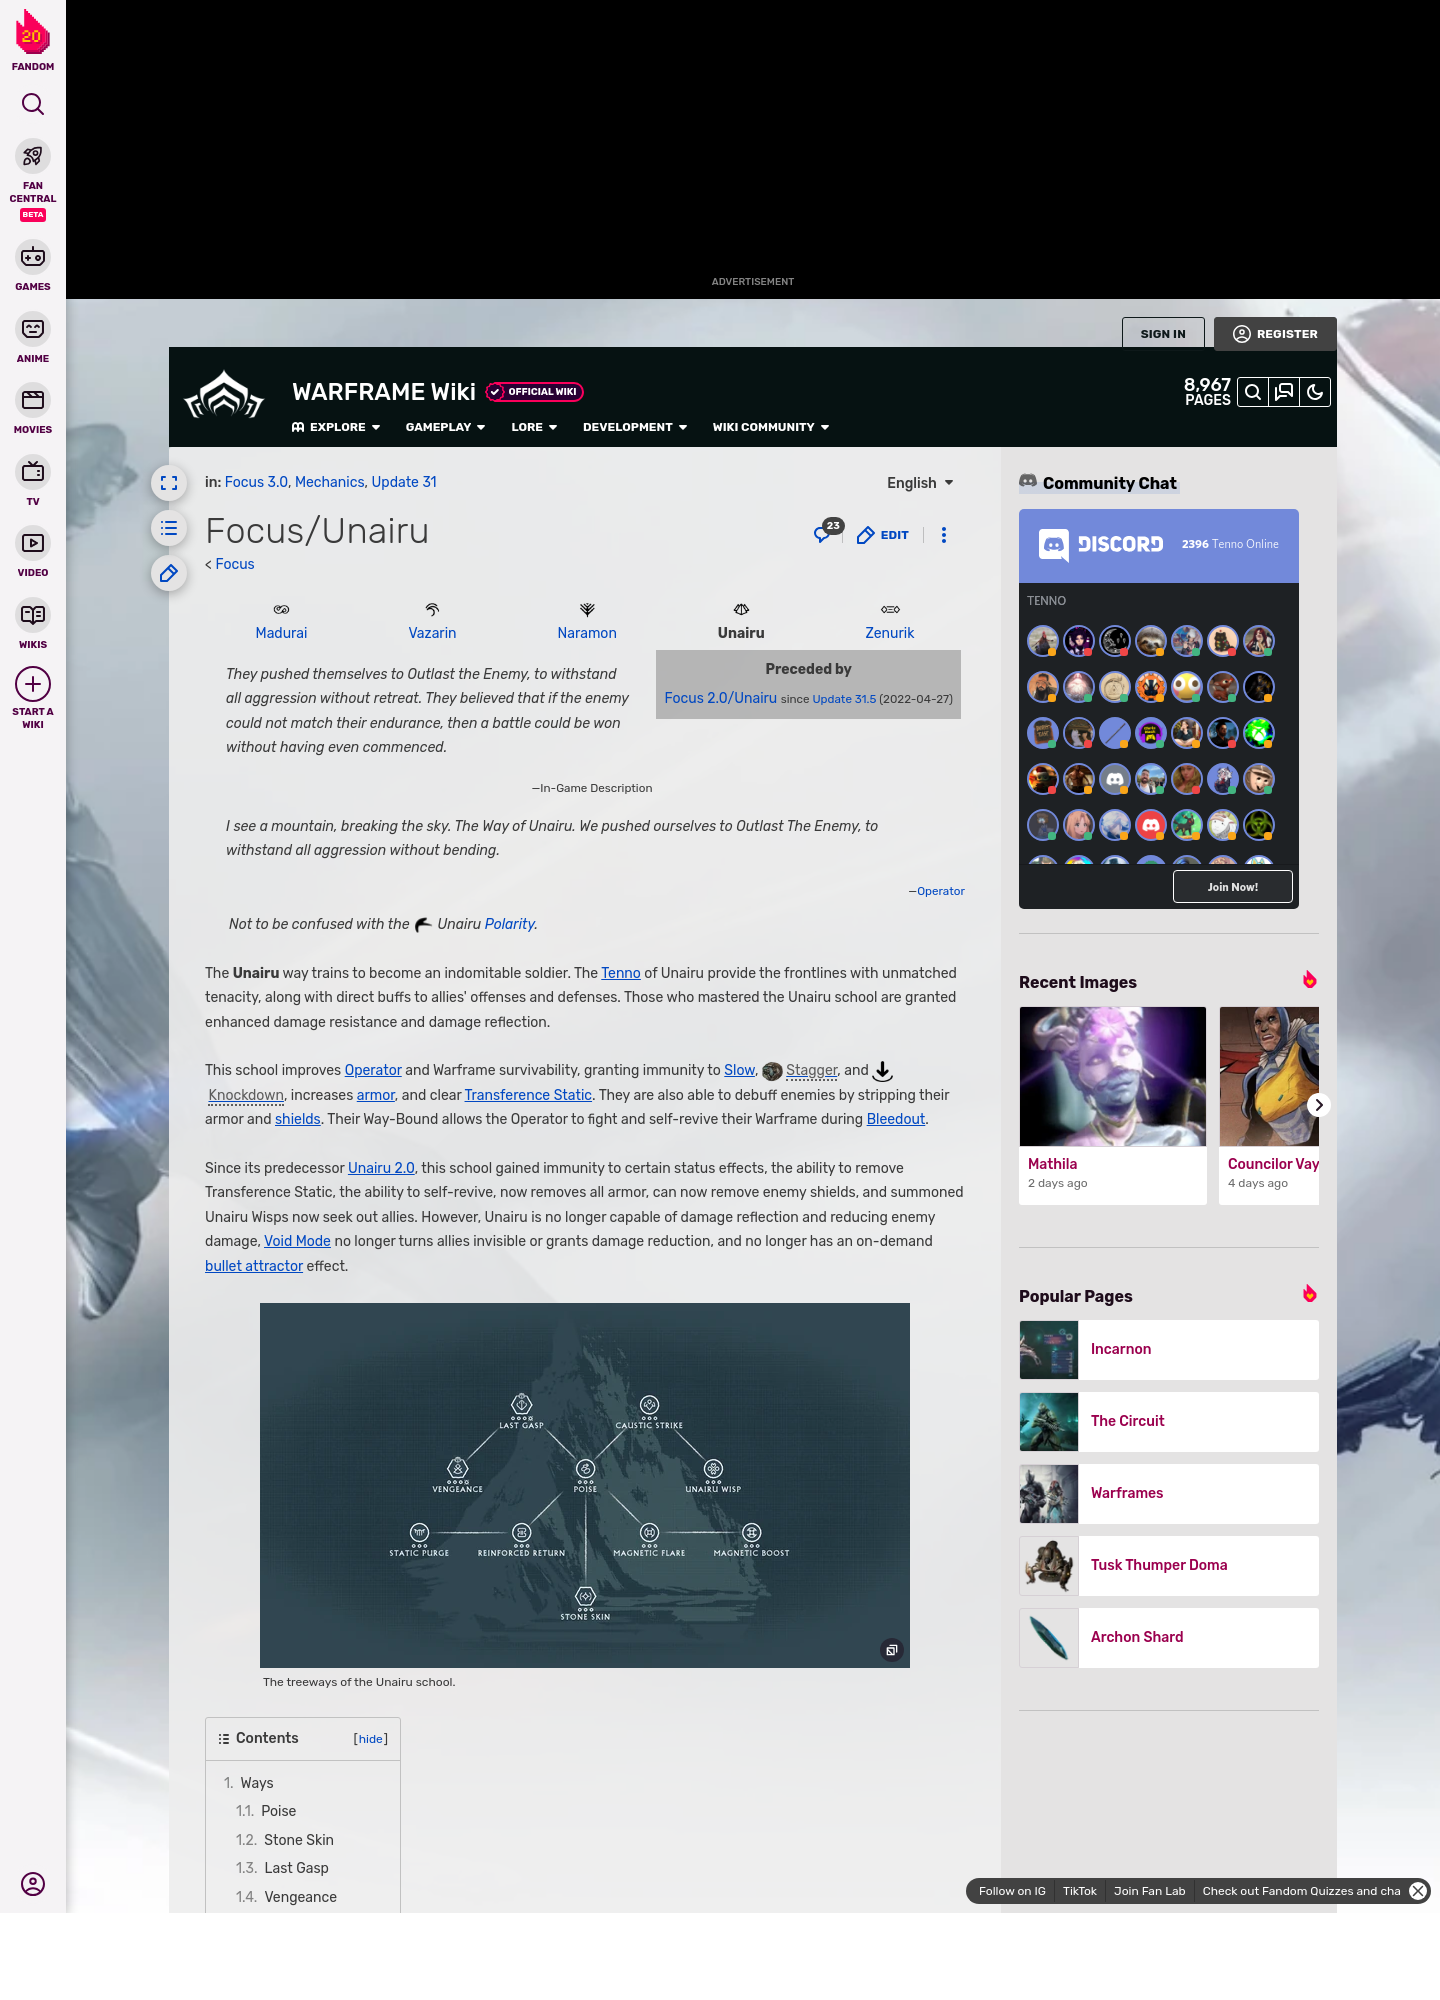Hide the Contents box
This screenshot has width=1440, height=2000.
[x=371, y=1739]
